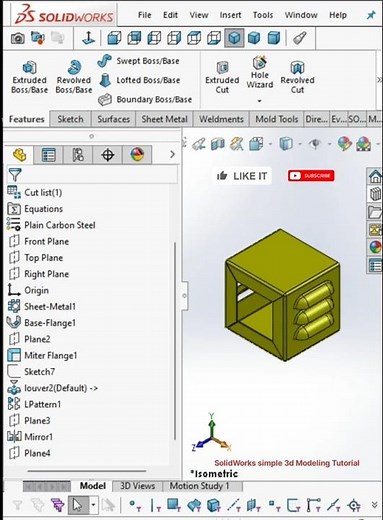Click the flashlight icon in view toolbar
Screen dimensions: 383x520
tap(299, 38)
